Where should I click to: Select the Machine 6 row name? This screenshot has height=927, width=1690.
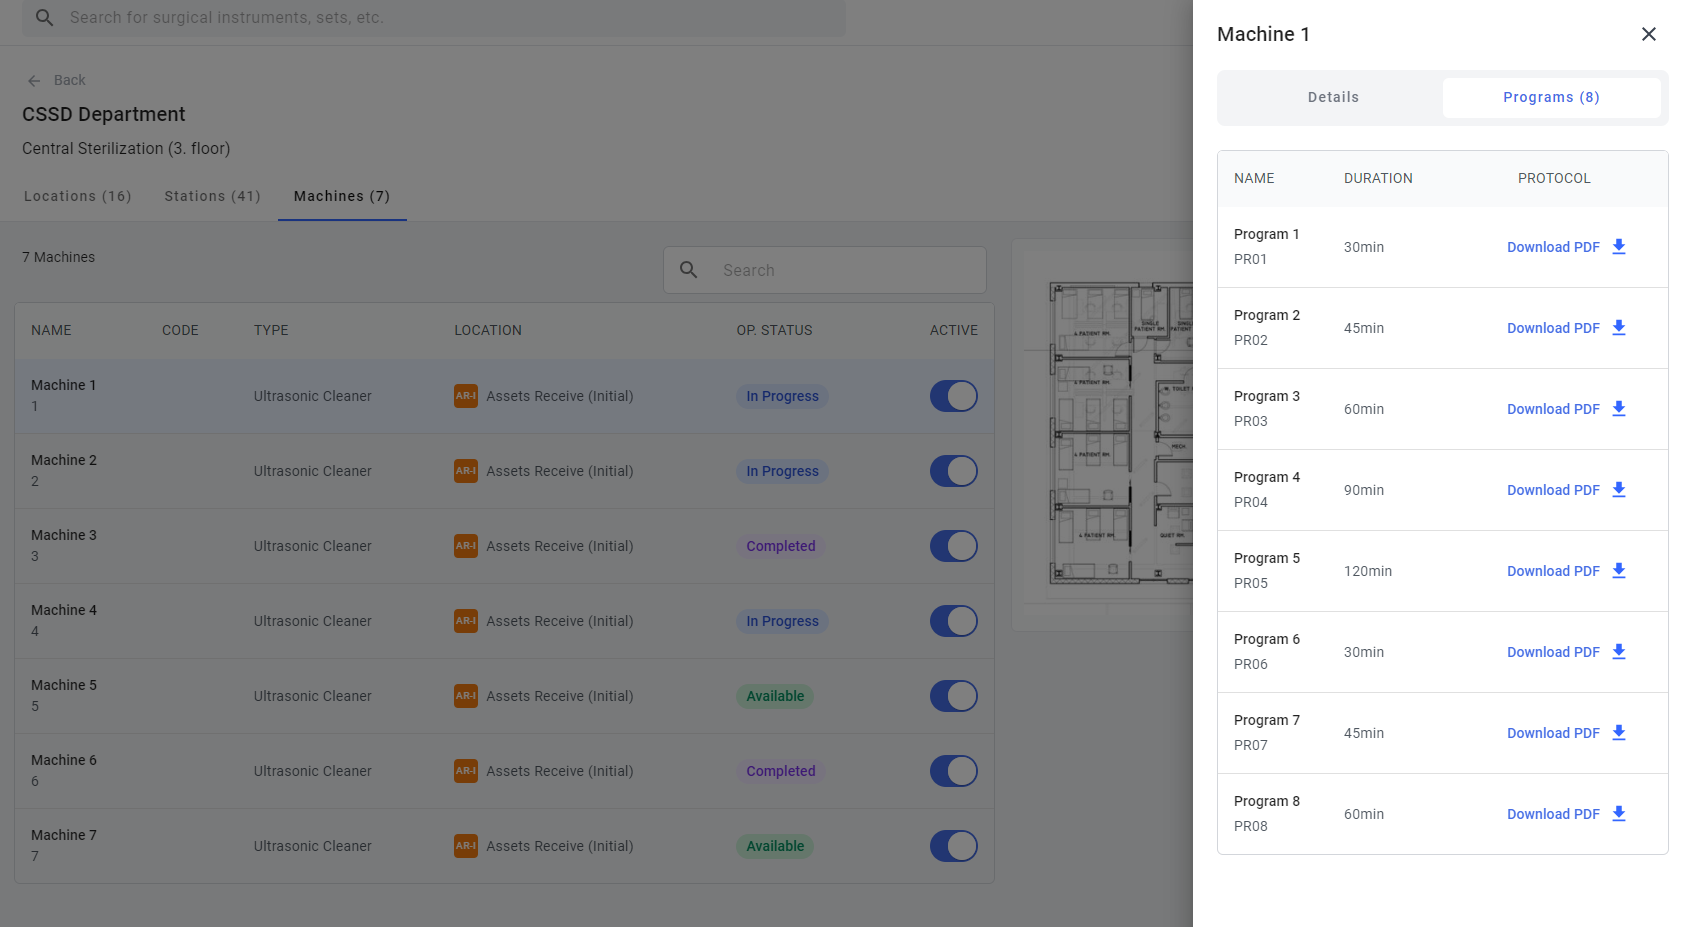[64, 760]
